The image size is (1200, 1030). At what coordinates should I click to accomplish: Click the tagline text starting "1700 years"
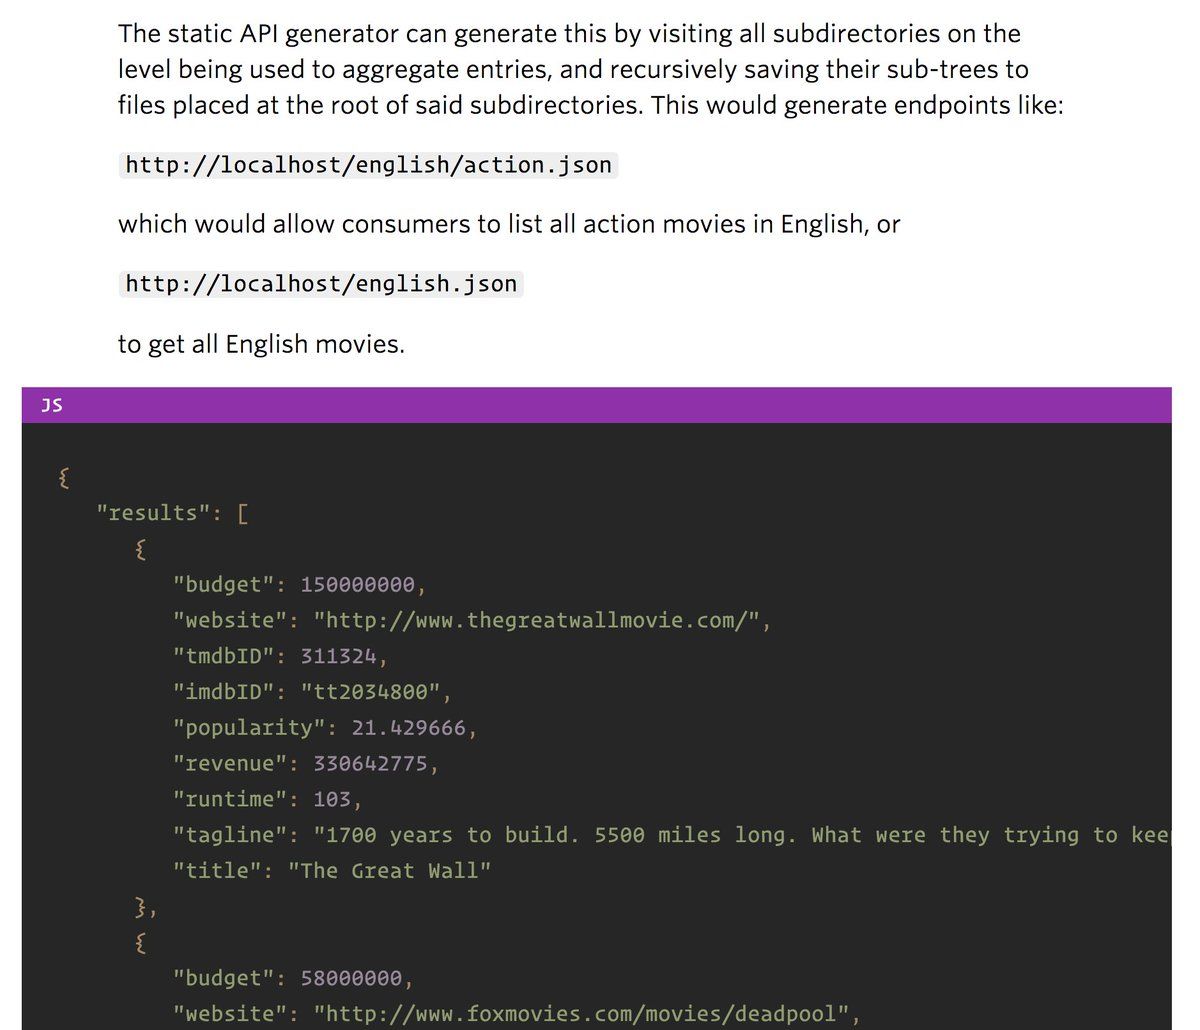(x=740, y=835)
